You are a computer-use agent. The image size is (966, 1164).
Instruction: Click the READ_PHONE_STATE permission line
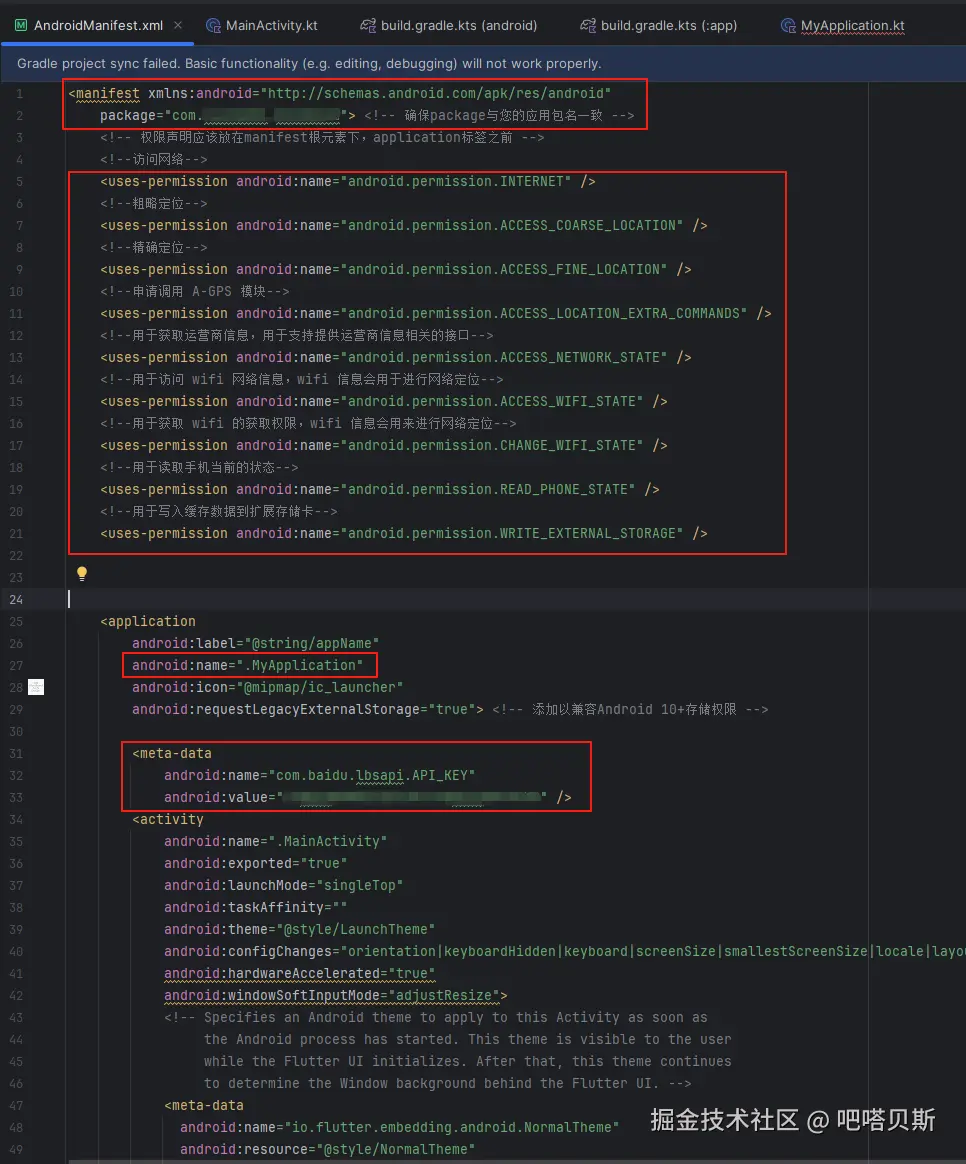point(379,489)
